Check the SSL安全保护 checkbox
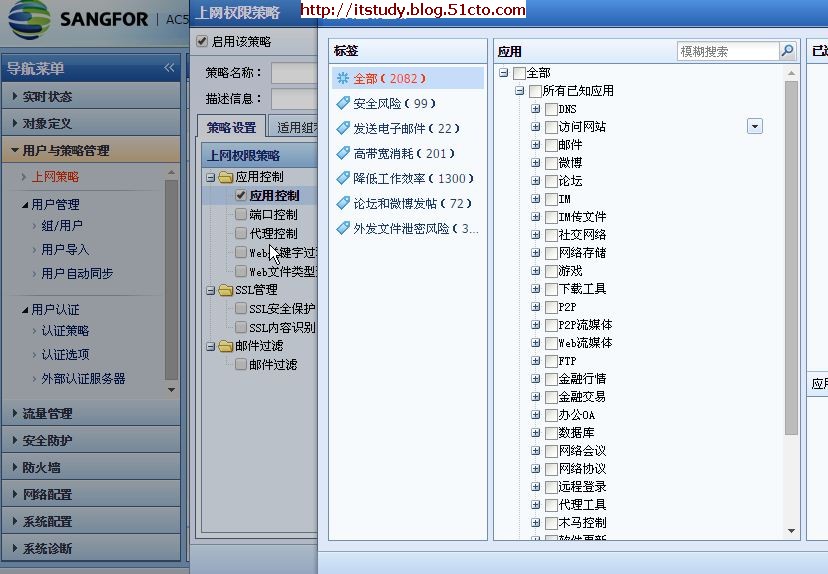The height and width of the screenshot is (574, 828). [241, 308]
